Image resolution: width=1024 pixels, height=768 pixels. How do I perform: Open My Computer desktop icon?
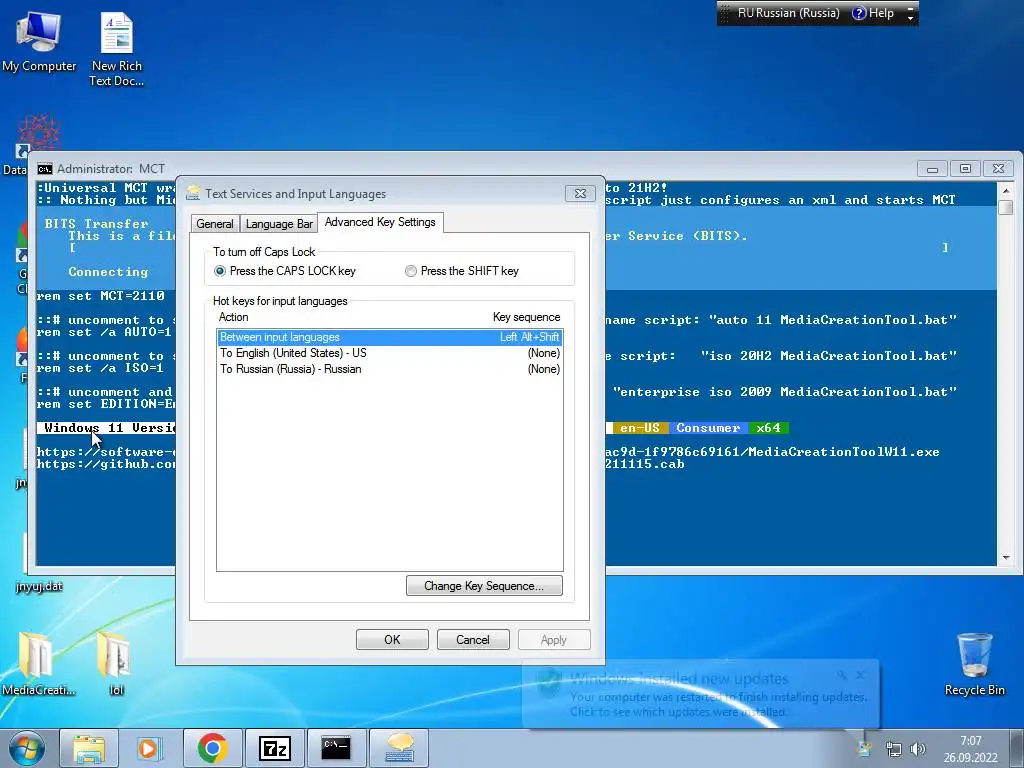[x=39, y=40]
